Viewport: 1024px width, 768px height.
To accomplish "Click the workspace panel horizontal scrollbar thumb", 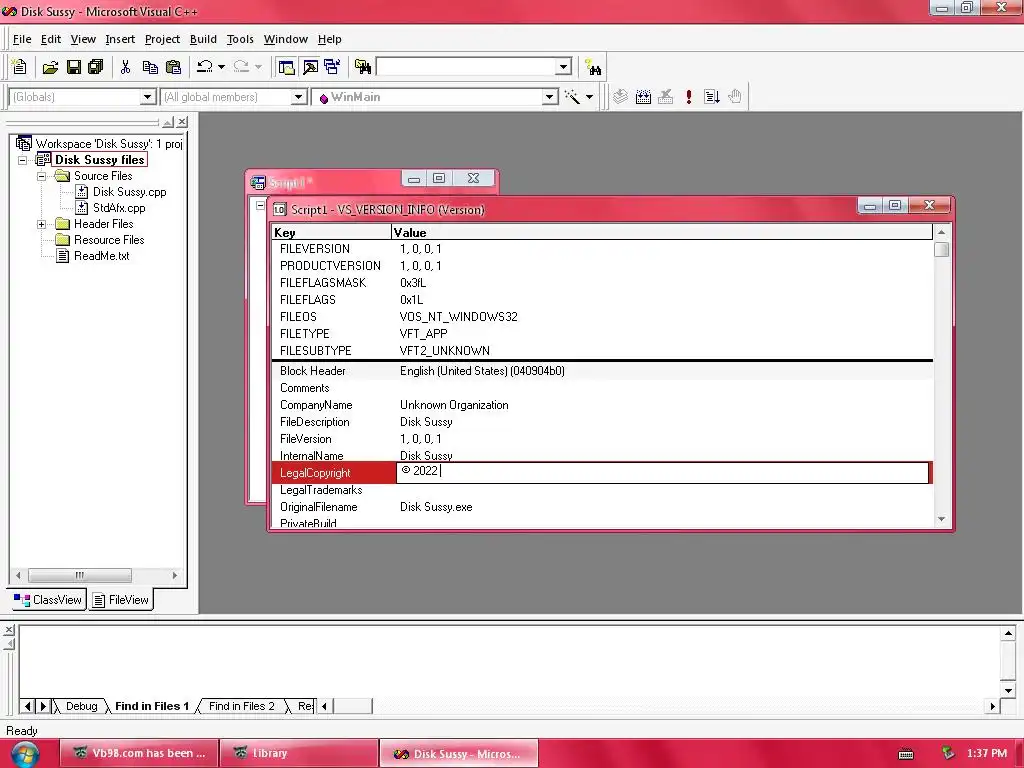I will pos(80,575).
